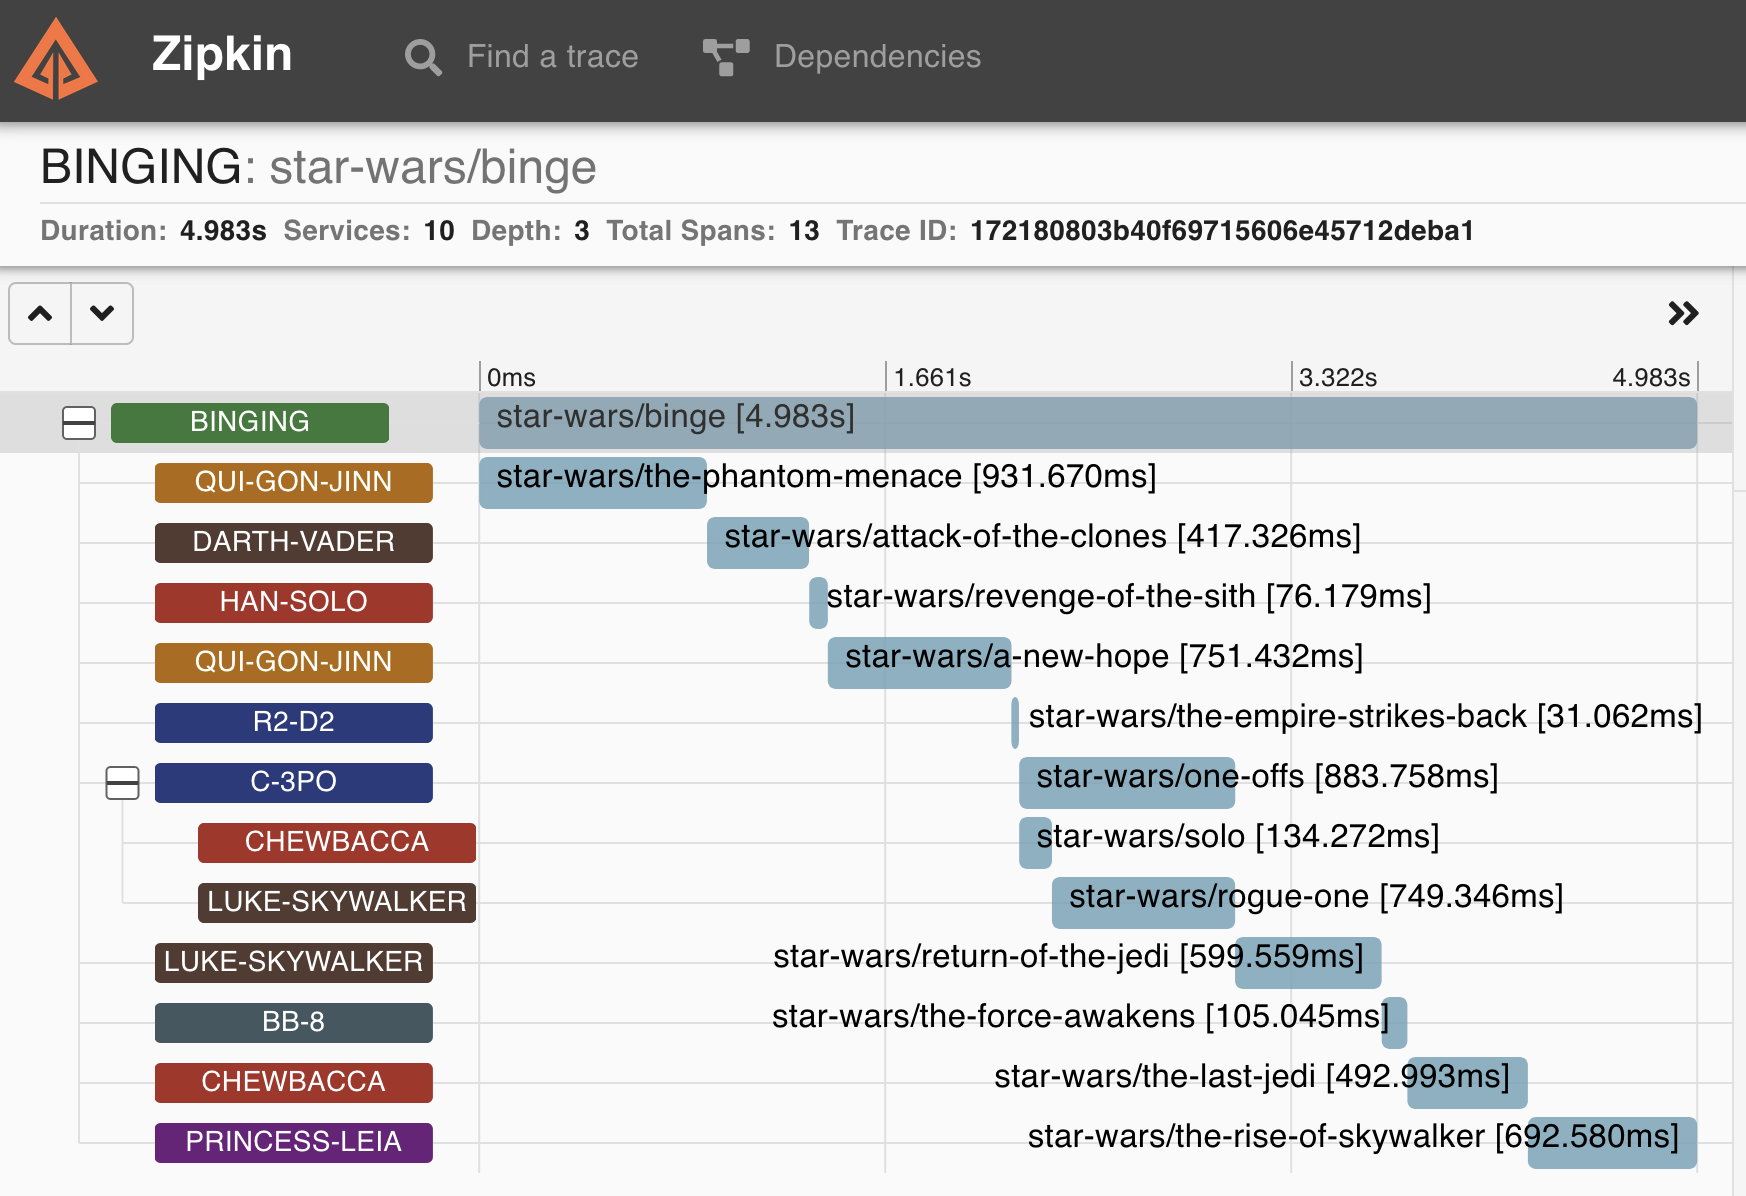Select the QUI-GON-JINN label for the-phantom-menace
Screen dimensions: 1746x1196
pyautogui.click(x=294, y=482)
